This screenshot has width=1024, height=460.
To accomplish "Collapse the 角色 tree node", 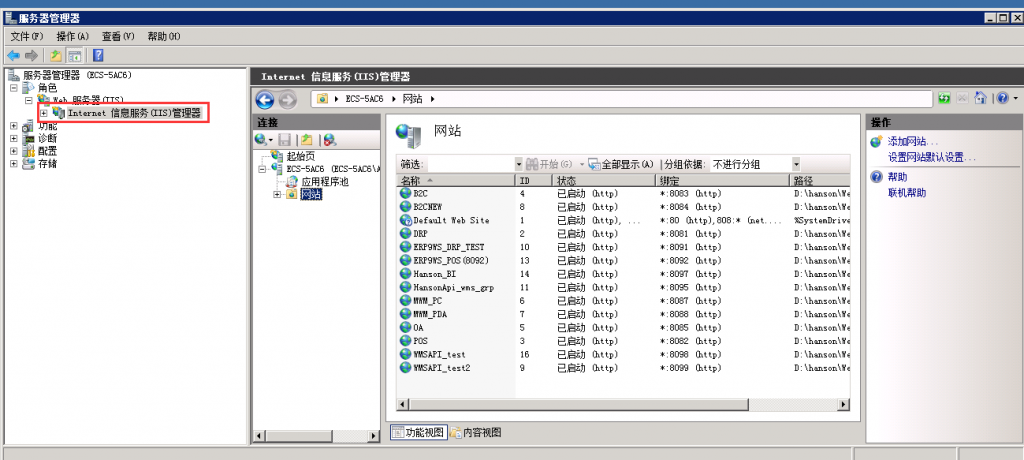I will pos(14,88).
